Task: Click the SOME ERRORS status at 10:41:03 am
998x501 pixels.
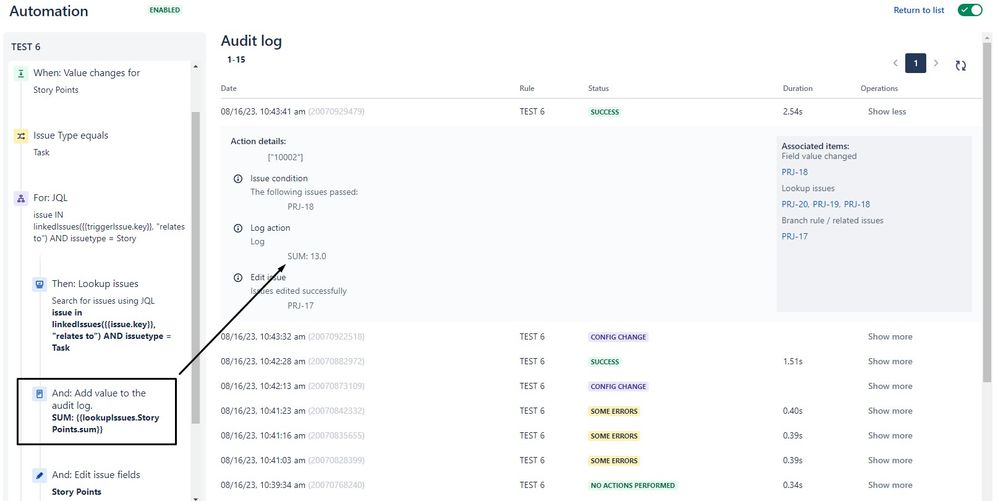Action: [614, 460]
